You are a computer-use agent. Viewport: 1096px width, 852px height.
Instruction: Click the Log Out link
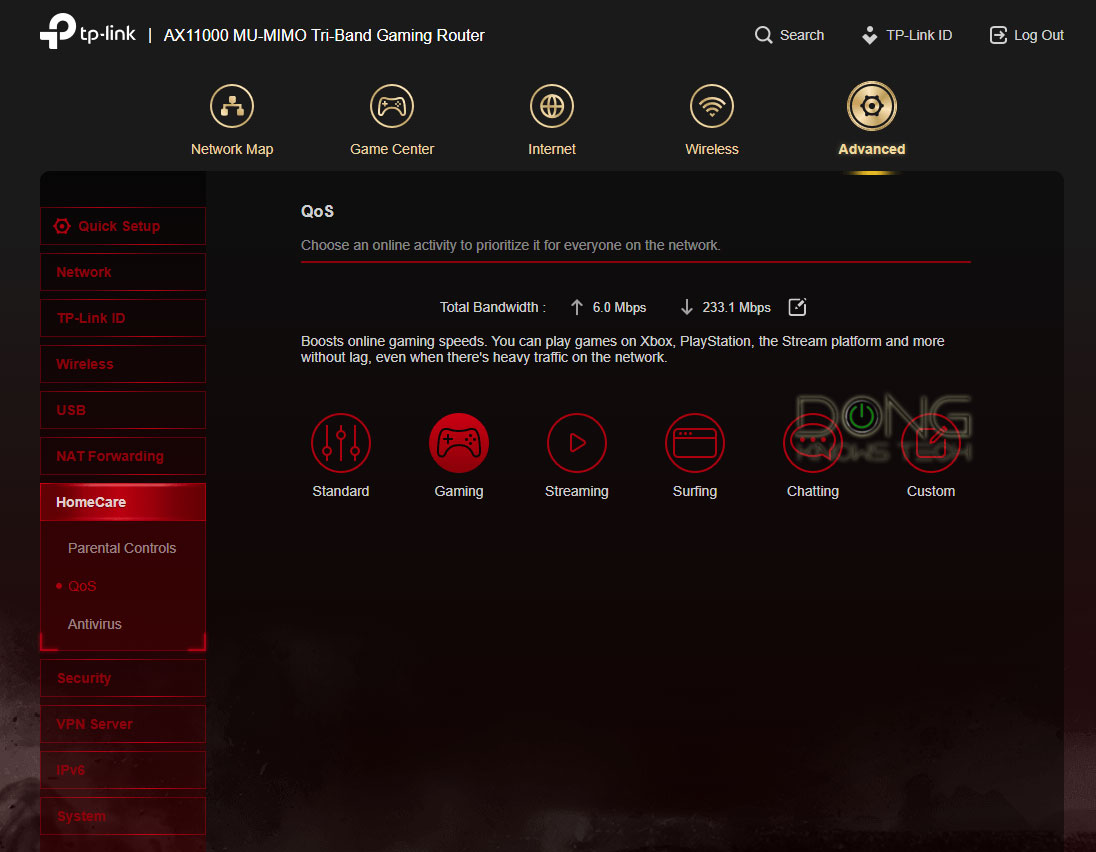click(1039, 35)
